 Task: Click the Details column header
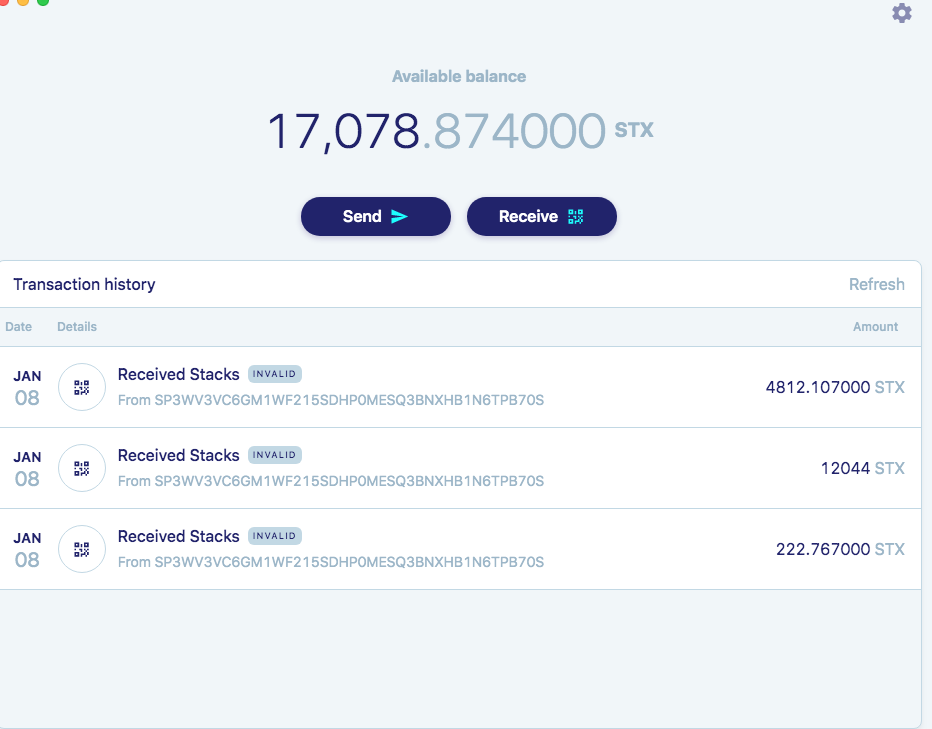coord(77,326)
